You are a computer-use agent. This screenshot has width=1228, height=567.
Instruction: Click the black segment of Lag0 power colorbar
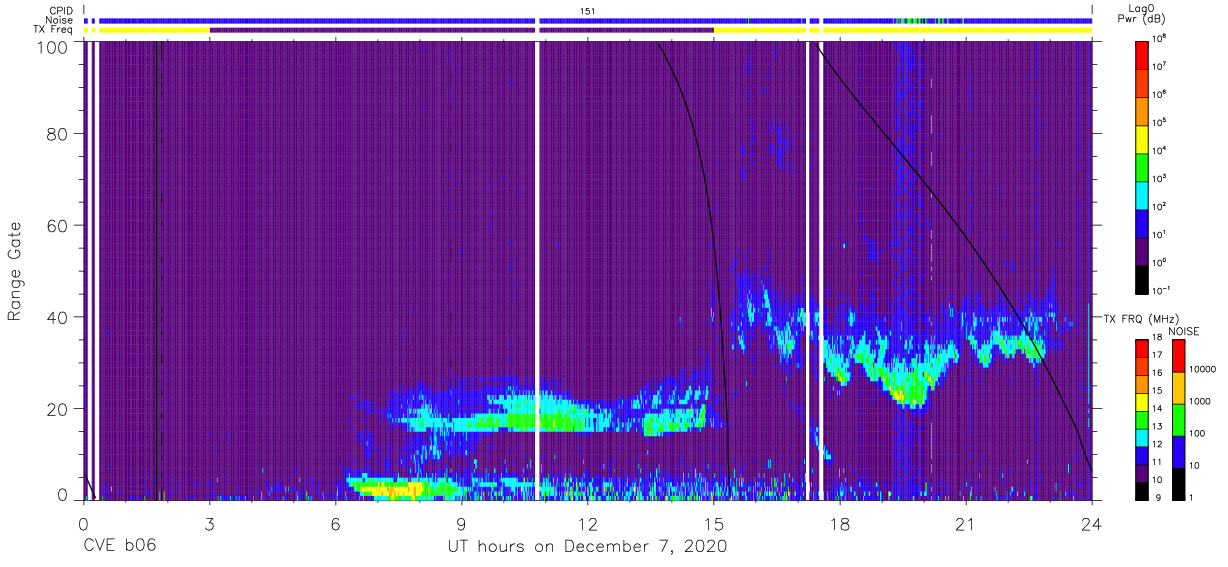coord(1143,278)
